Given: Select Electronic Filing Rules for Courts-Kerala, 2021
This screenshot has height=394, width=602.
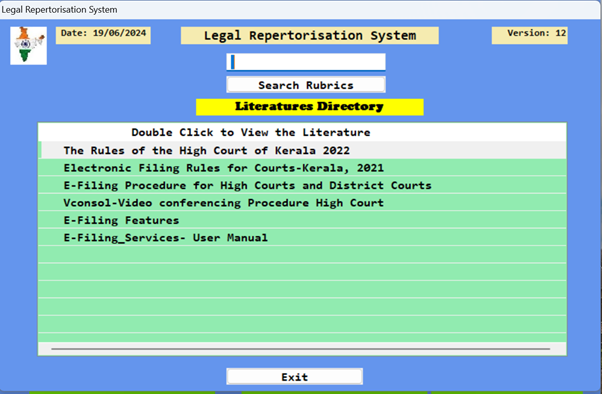Looking at the screenshot, I should (x=302, y=168).
